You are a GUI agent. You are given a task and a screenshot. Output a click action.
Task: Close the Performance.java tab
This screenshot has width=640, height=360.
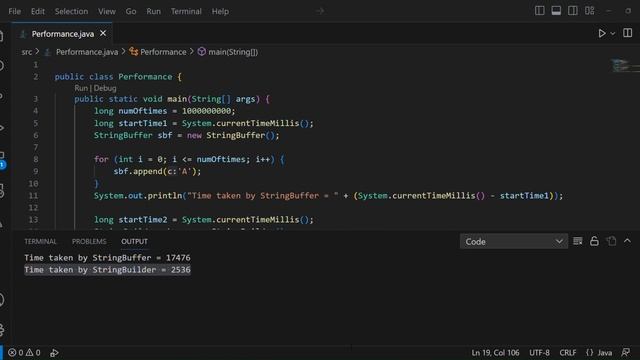[x=103, y=33]
